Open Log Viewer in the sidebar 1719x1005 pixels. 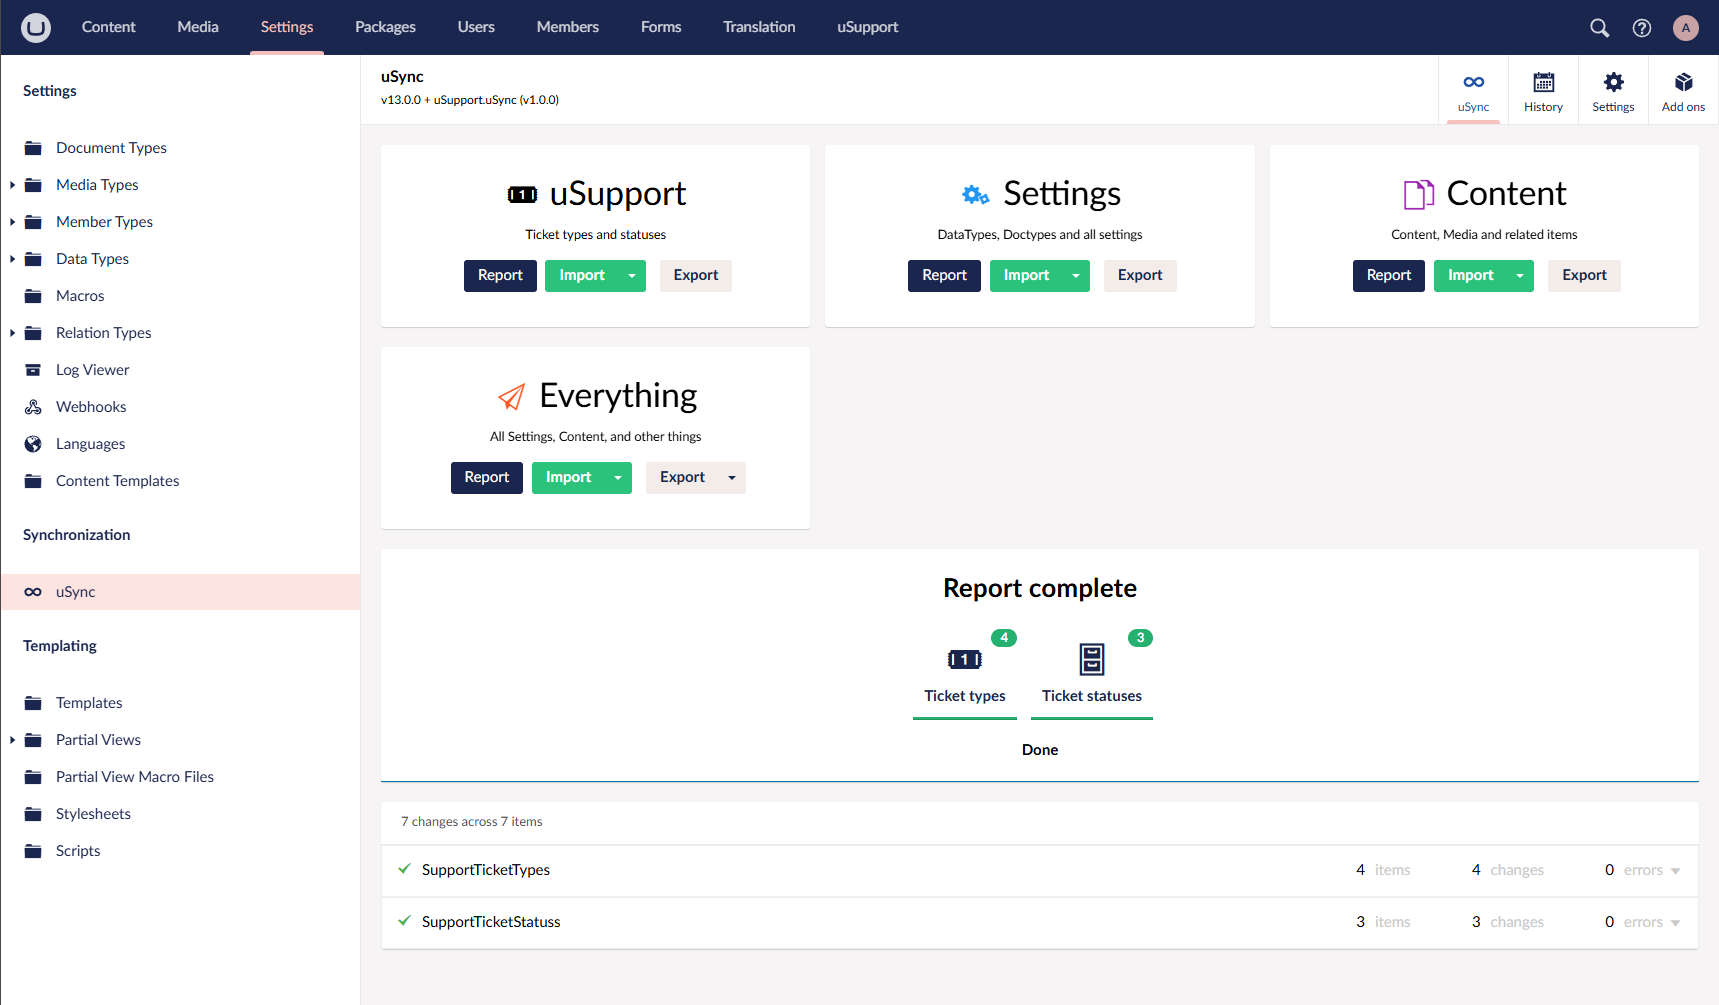(x=92, y=370)
